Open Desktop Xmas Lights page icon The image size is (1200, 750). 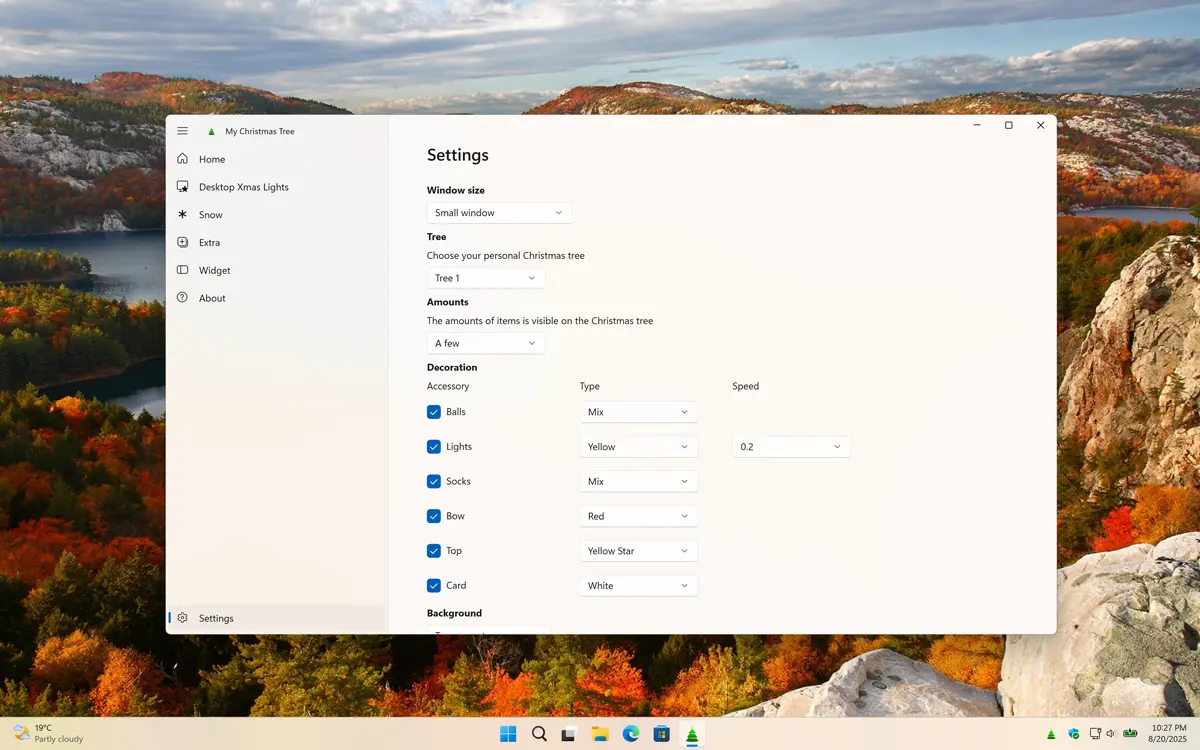click(182, 187)
